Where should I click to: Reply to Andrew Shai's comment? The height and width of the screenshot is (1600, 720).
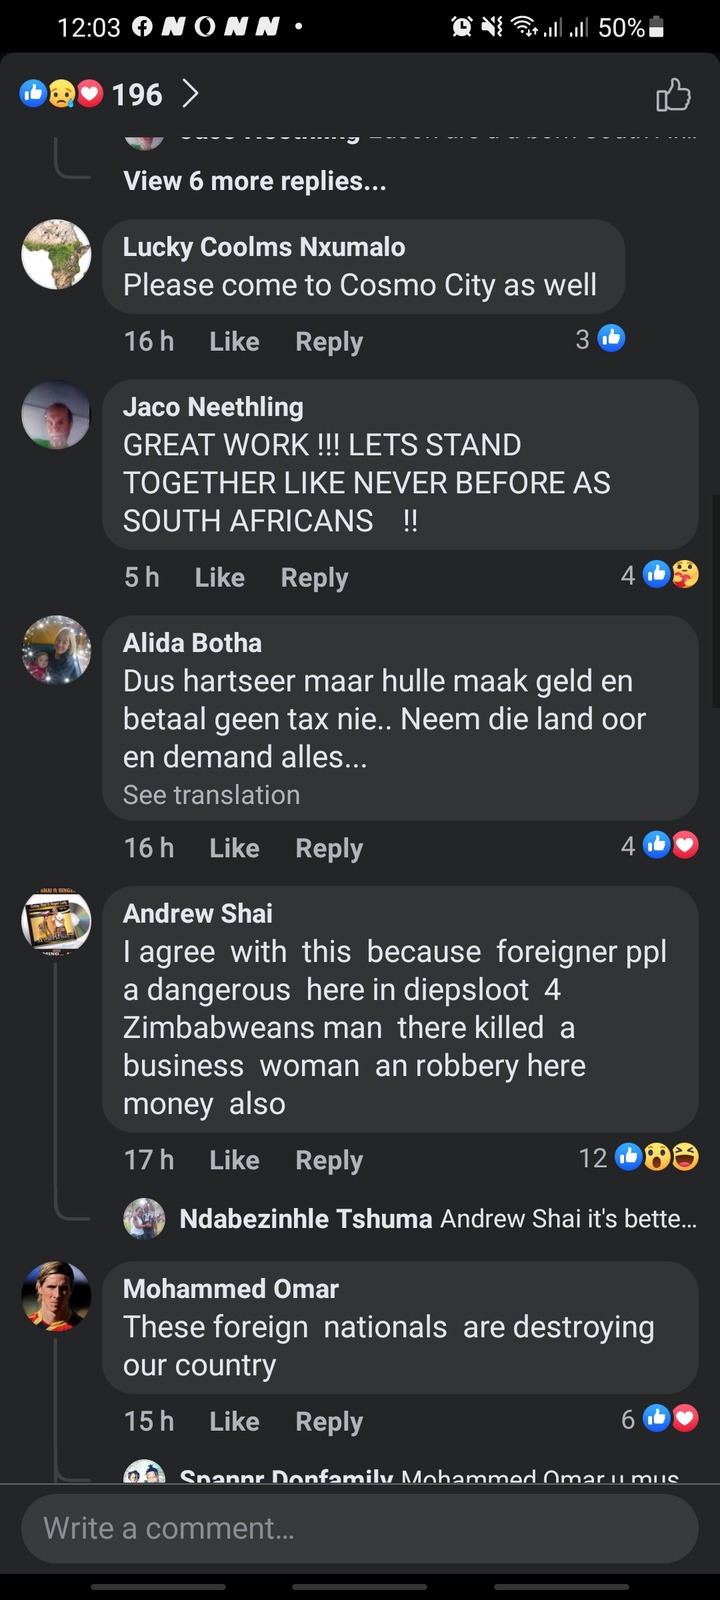tap(329, 1161)
